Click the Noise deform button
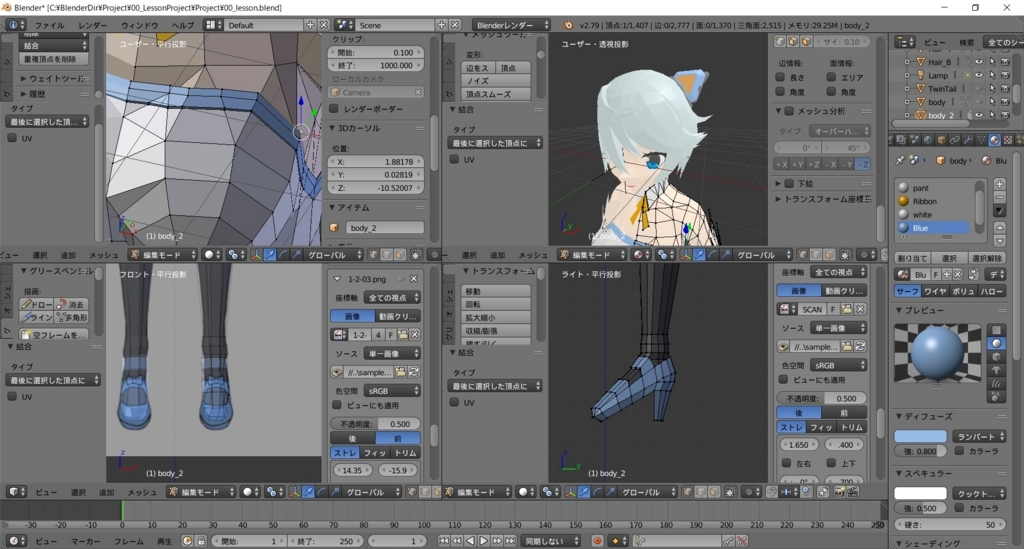This screenshot has height=549, width=1024. (x=496, y=80)
